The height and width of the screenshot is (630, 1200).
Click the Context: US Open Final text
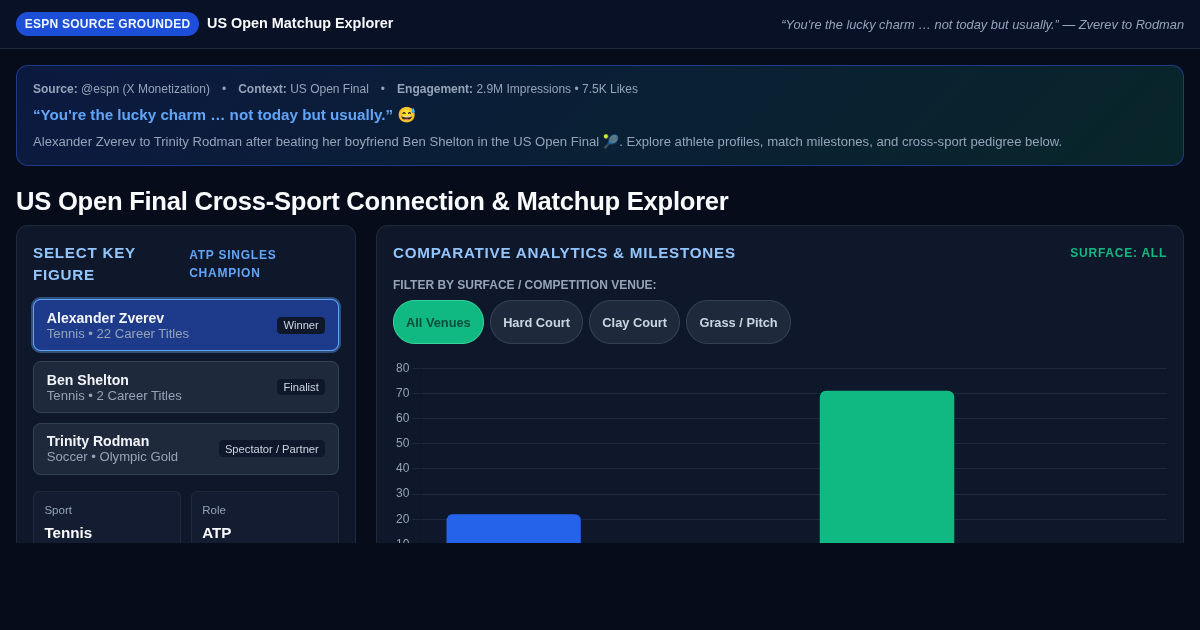[303, 89]
